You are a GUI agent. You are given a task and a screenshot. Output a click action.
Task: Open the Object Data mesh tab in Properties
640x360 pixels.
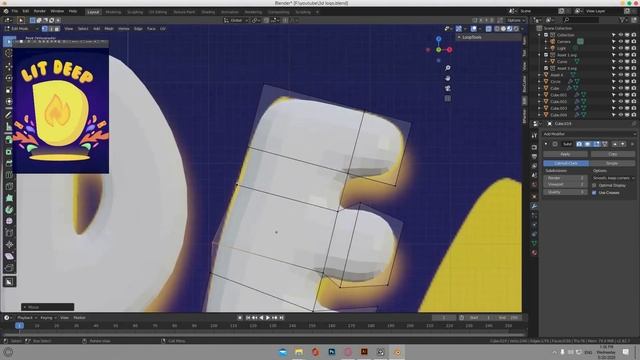point(534,244)
